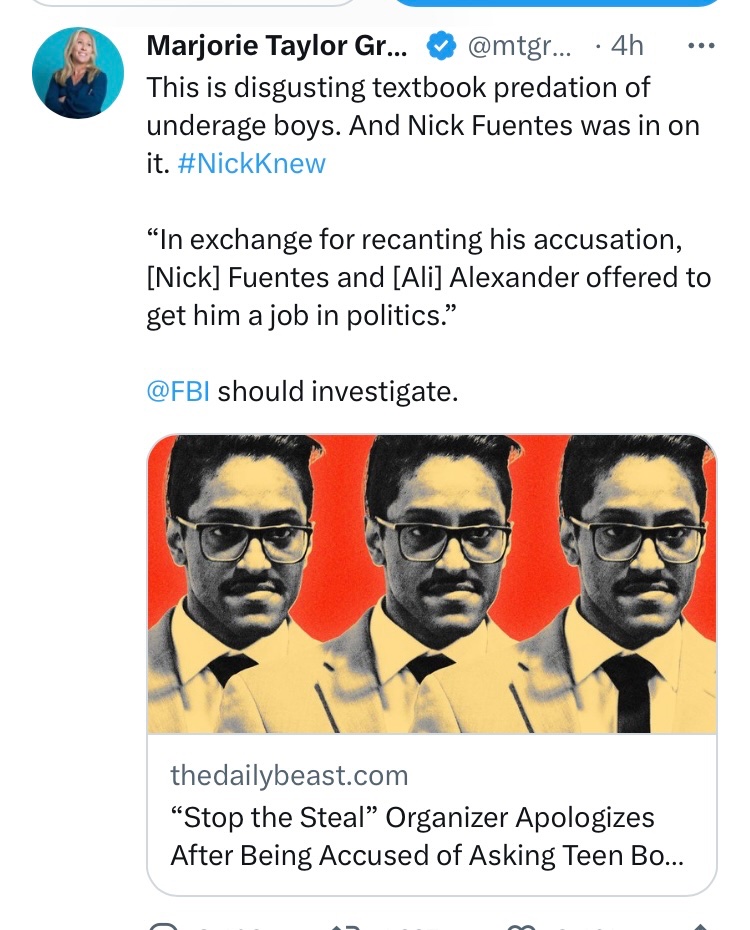Click the "should investigate." tweet text

tap(338, 391)
